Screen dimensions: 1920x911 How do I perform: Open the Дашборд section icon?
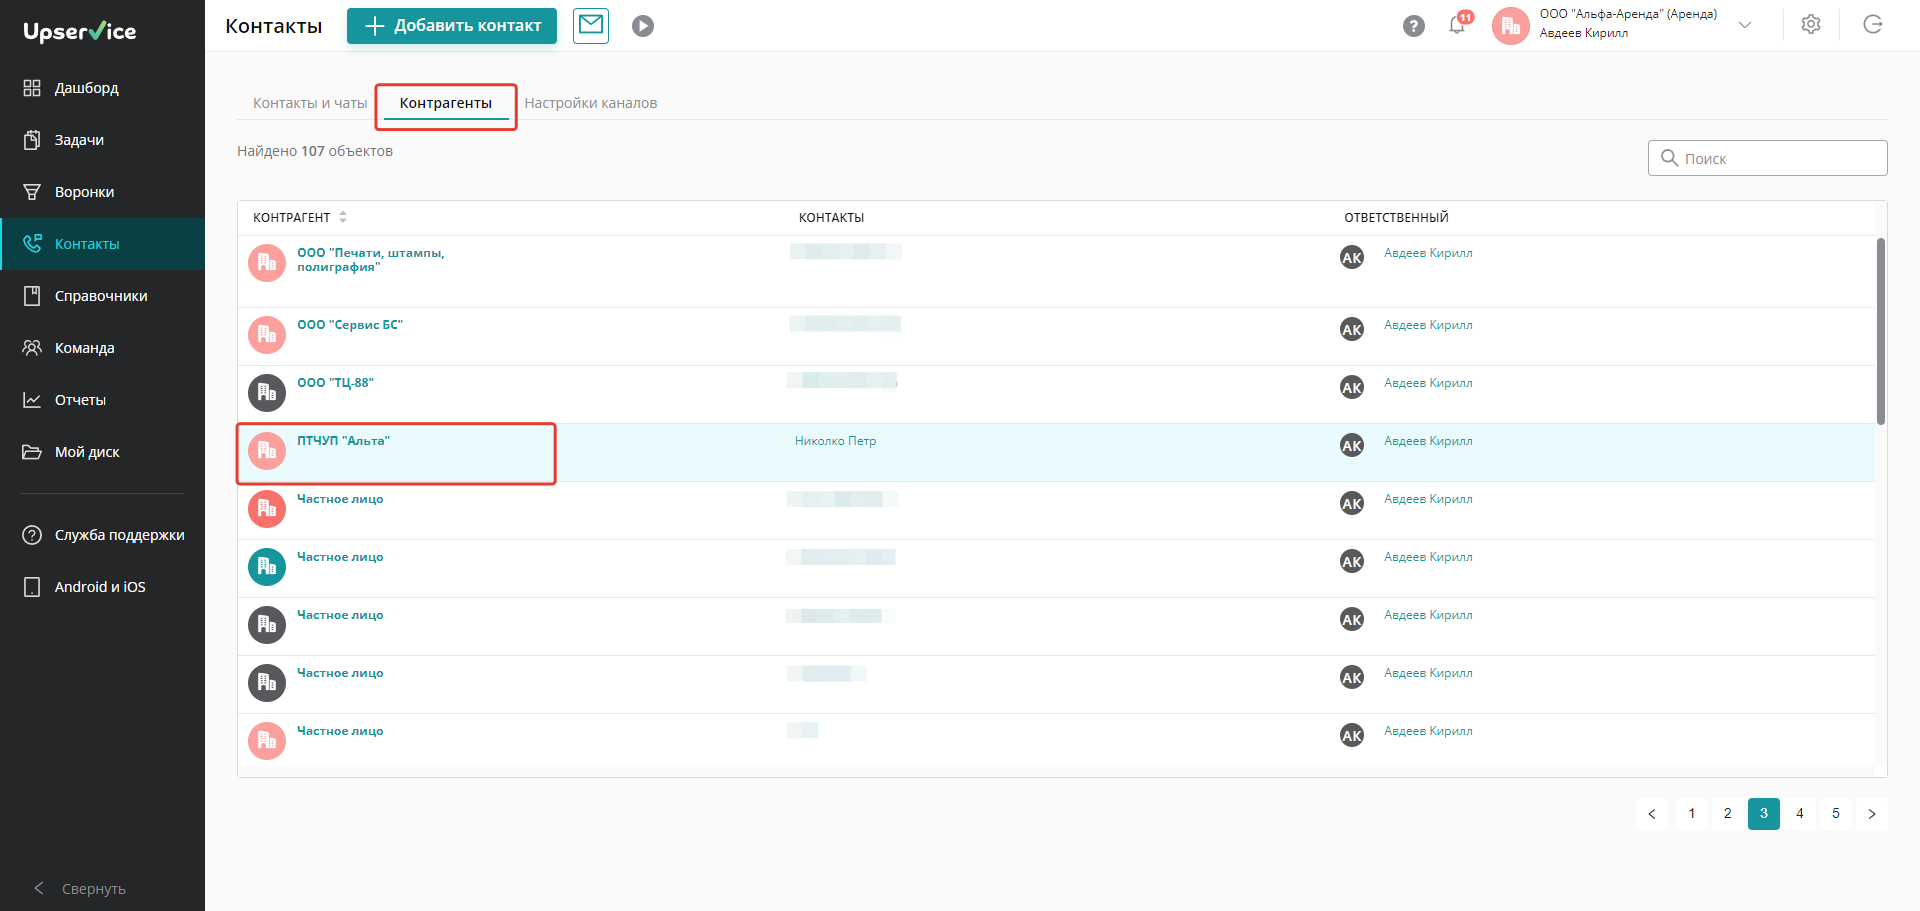[32, 88]
